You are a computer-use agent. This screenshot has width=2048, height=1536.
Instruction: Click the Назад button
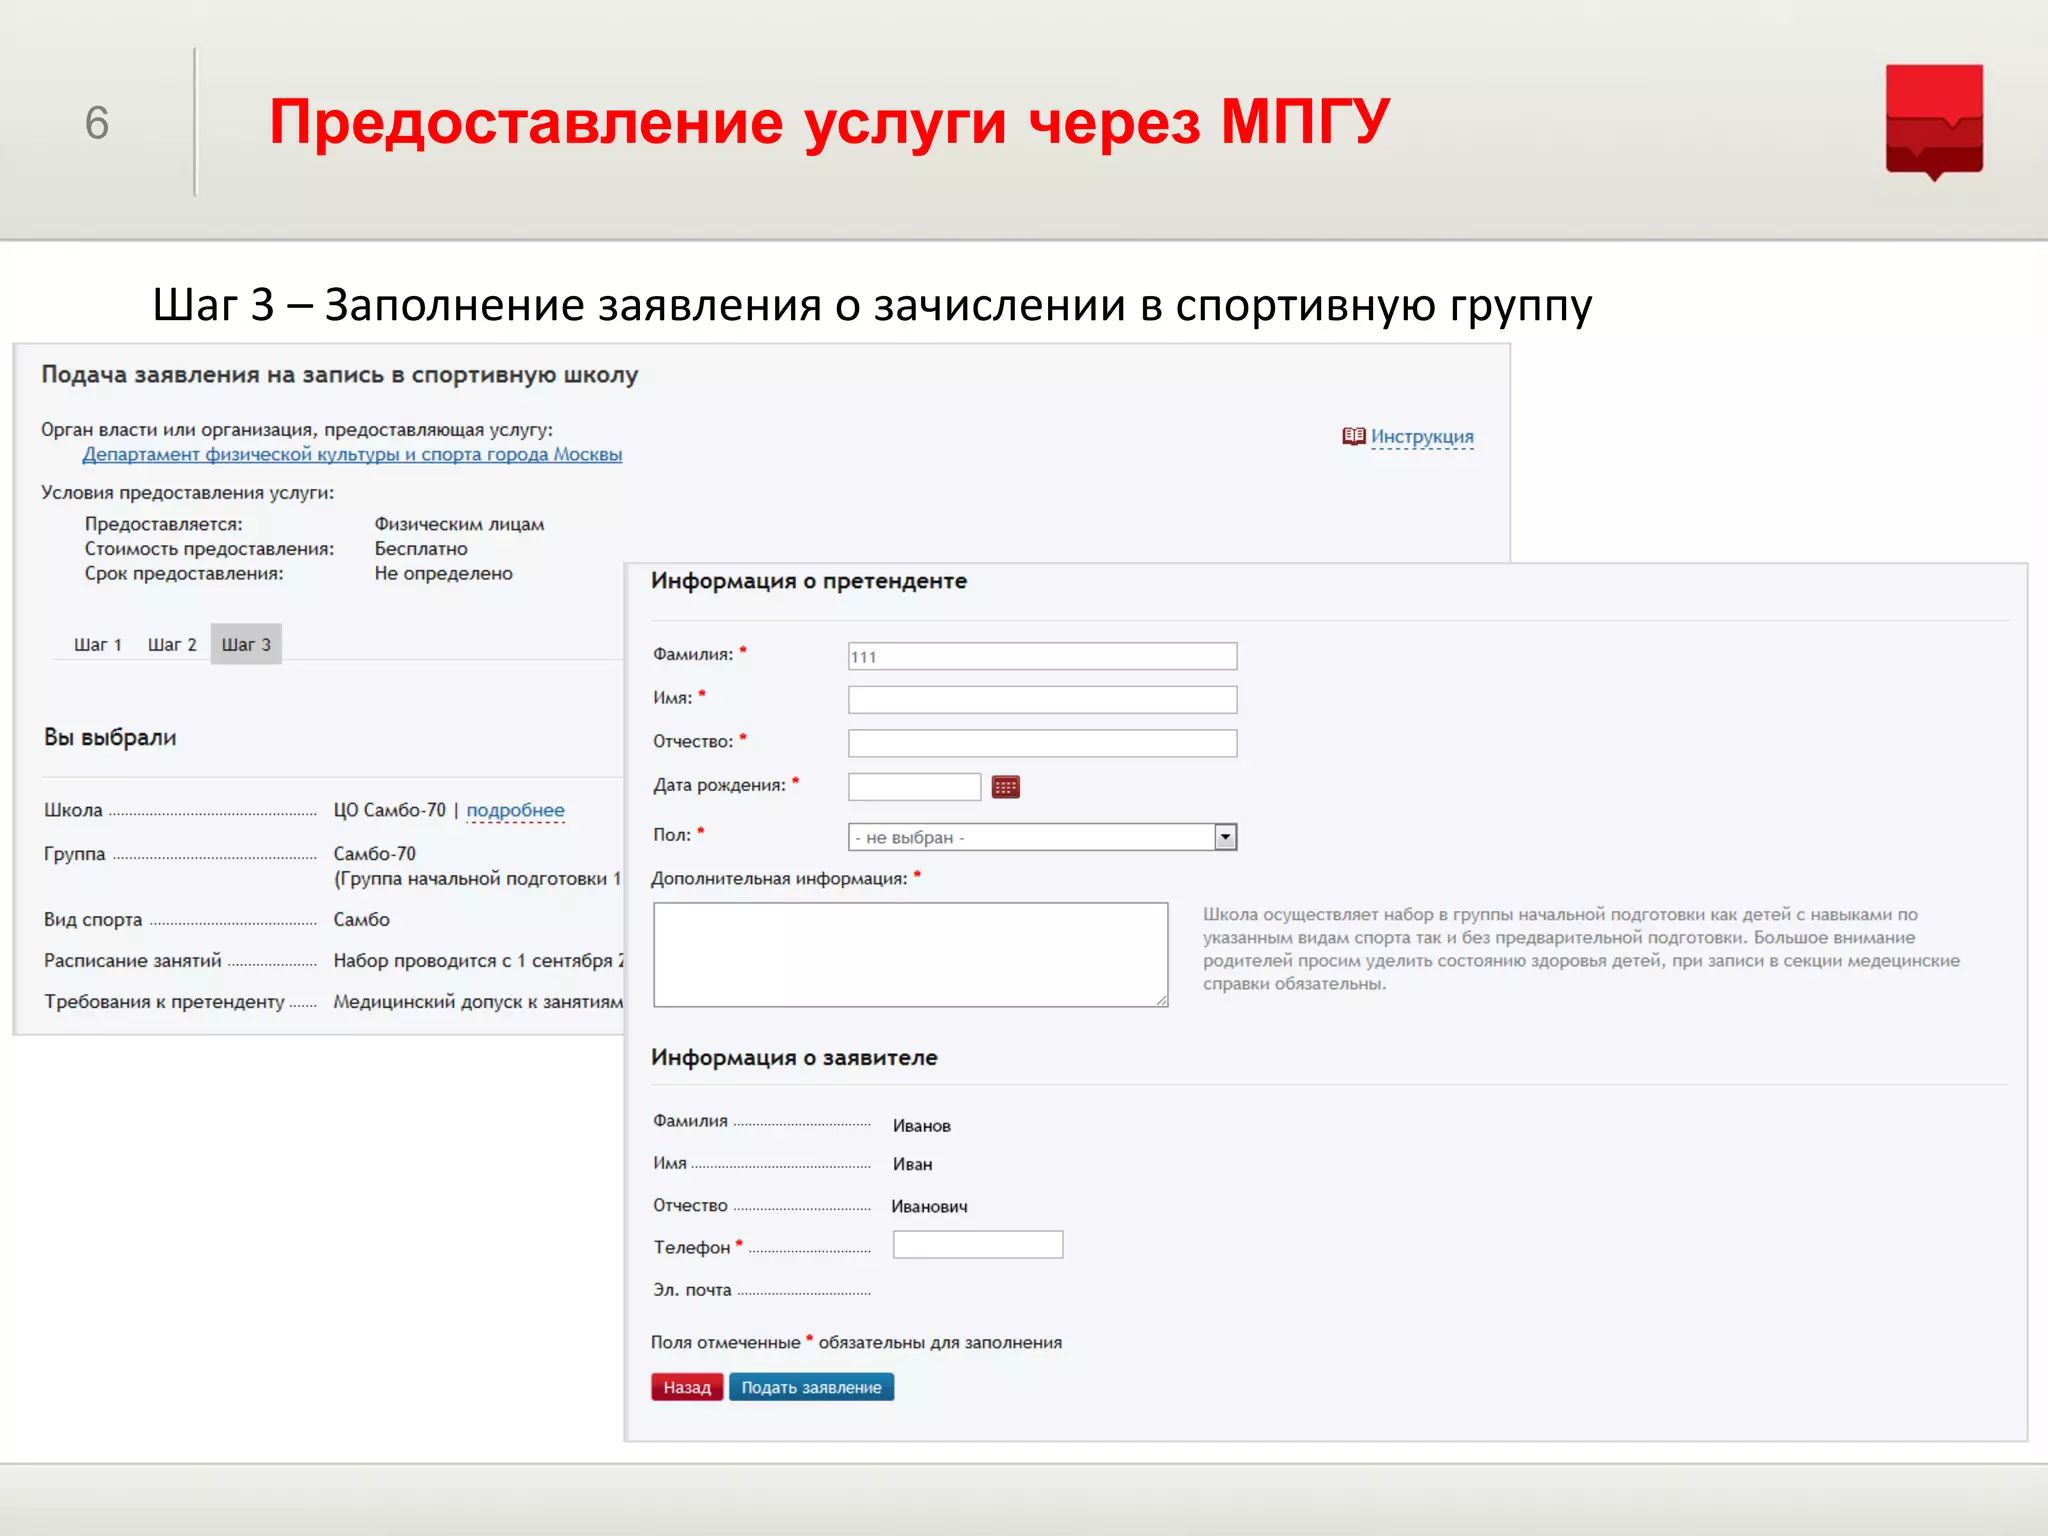pyautogui.click(x=687, y=1387)
